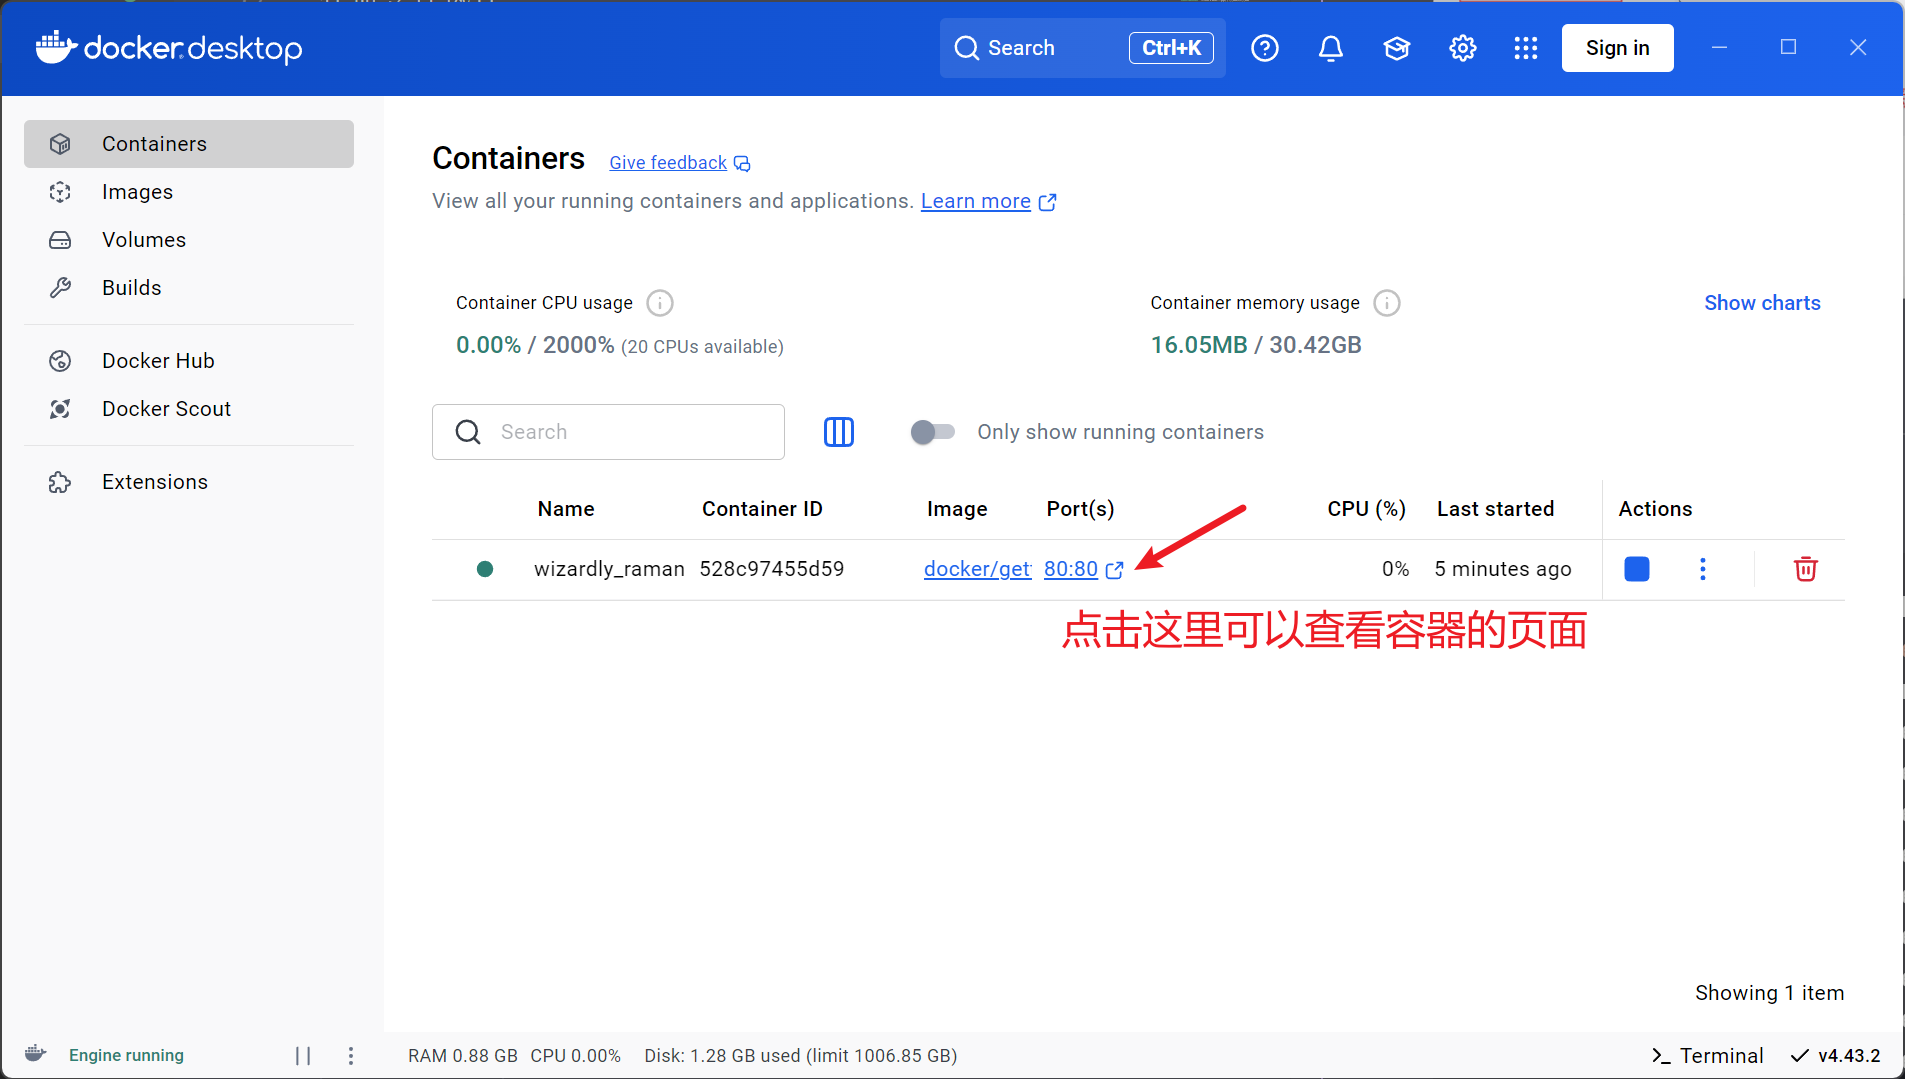Switch to the Images section
This screenshot has width=1905, height=1079.
pyautogui.click(x=137, y=192)
